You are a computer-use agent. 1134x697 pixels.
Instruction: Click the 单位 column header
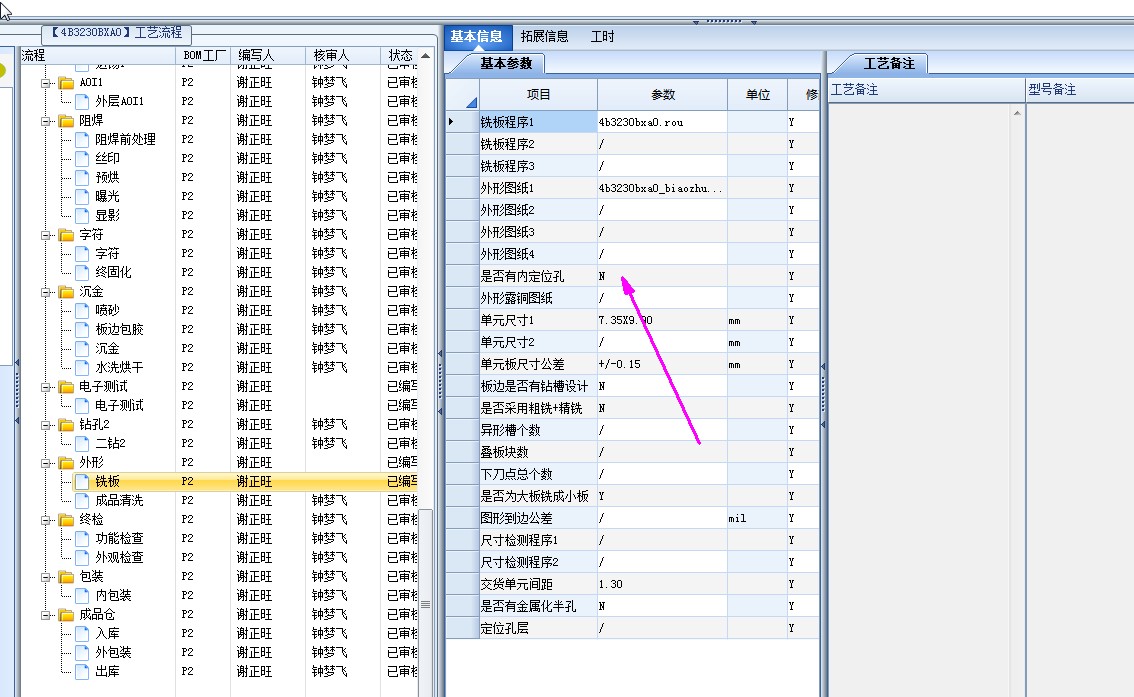point(757,95)
